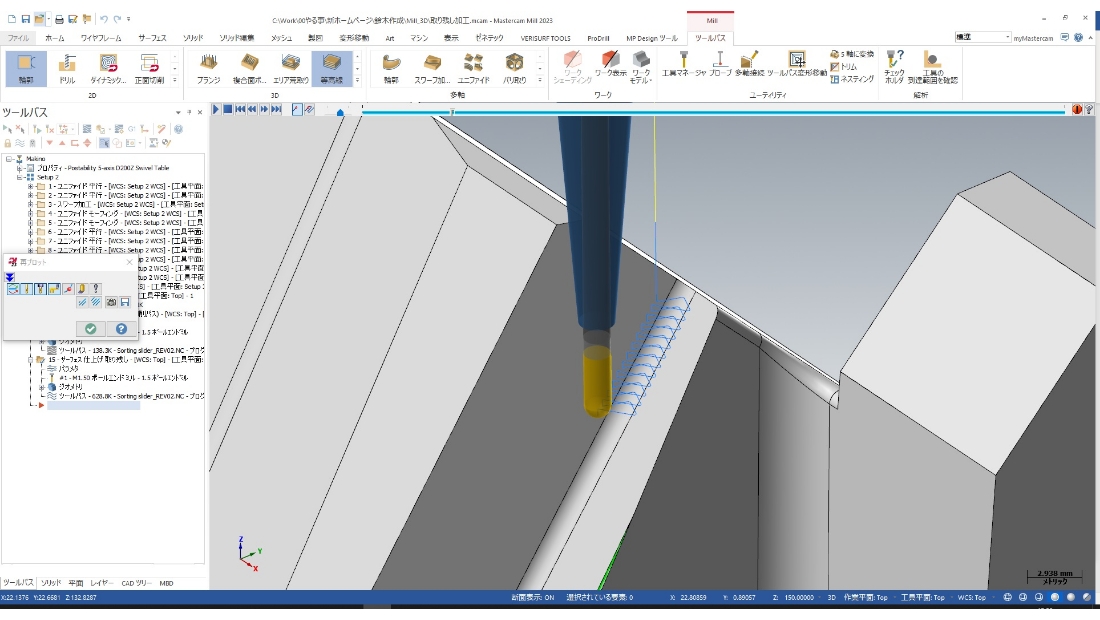The image size is (1100, 620).
Task: Expand 再プロット dialog options with blue chevron
Action: (x=10, y=277)
